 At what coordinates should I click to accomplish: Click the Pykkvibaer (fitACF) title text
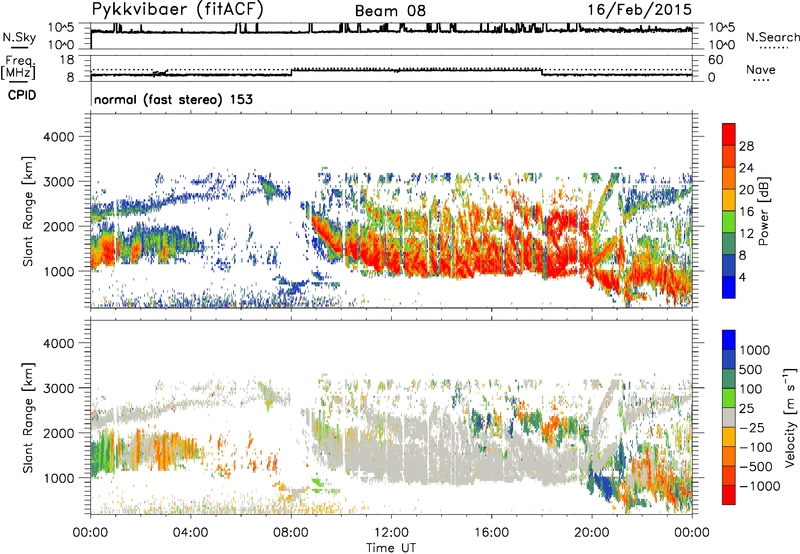(178, 10)
